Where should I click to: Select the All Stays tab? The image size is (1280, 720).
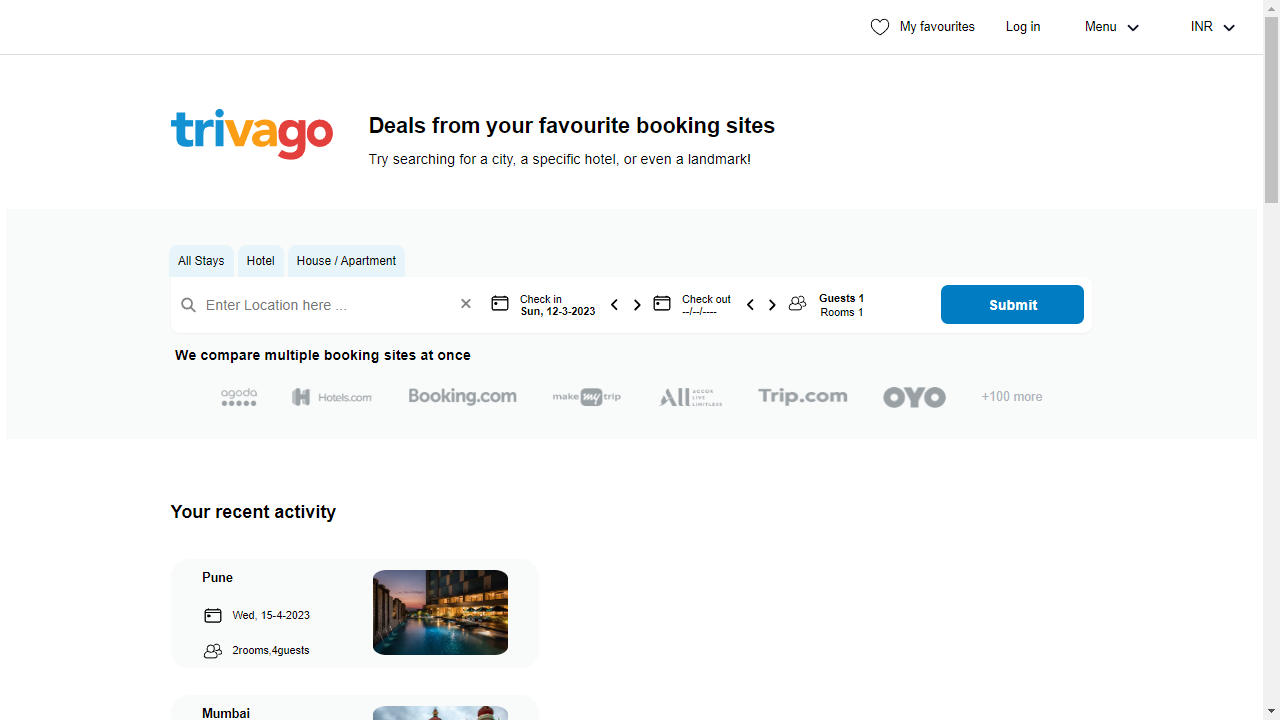[x=201, y=261]
